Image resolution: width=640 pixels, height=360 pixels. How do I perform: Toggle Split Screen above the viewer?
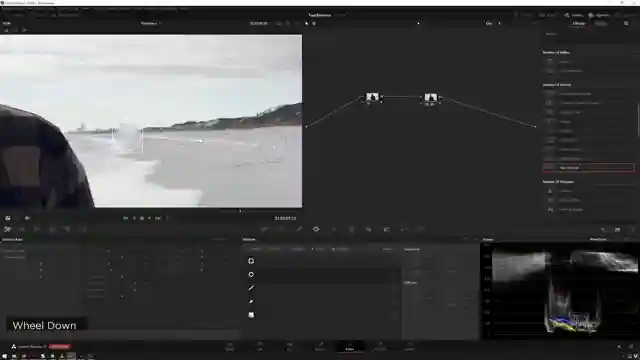coord(16,30)
